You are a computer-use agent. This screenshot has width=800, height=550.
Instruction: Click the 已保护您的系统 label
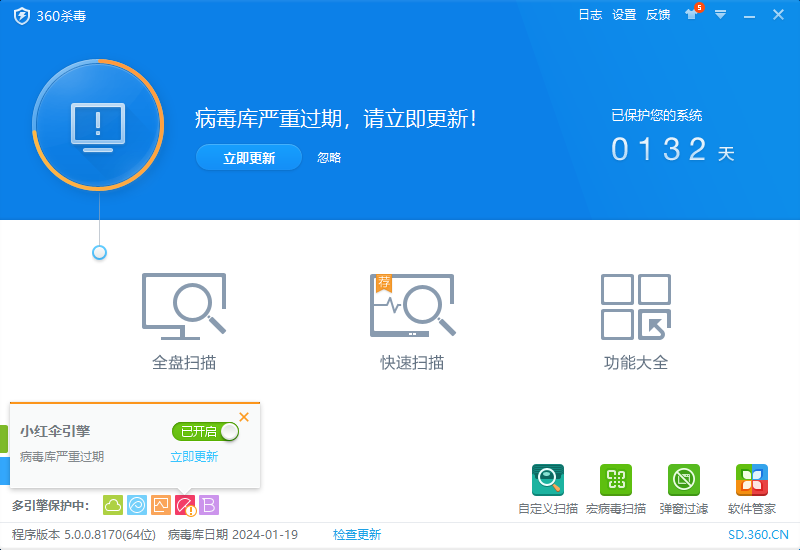[x=657, y=115]
